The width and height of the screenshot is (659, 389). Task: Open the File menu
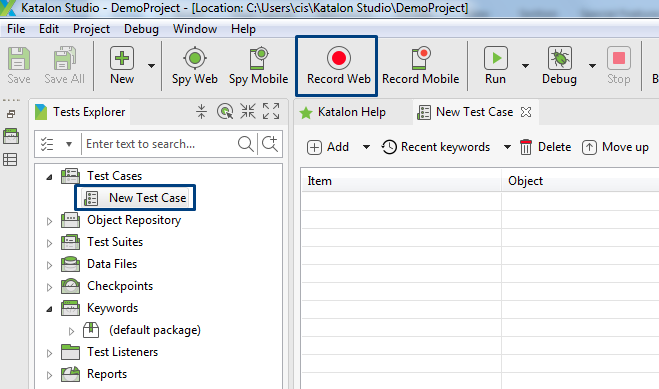point(16,29)
